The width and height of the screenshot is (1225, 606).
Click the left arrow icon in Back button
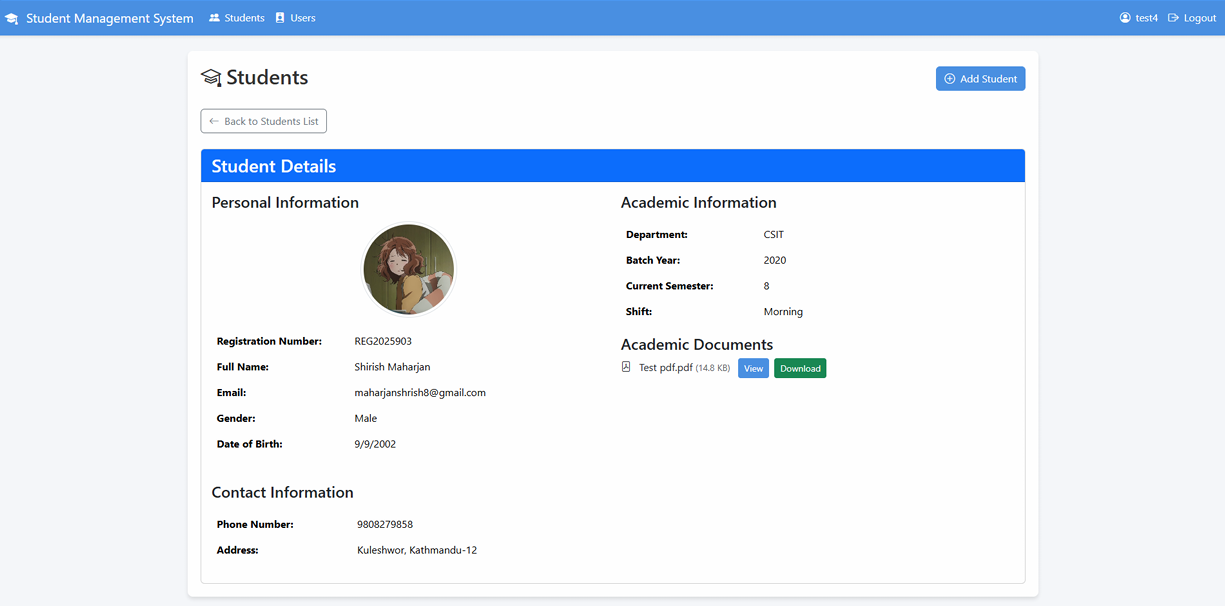[214, 121]
